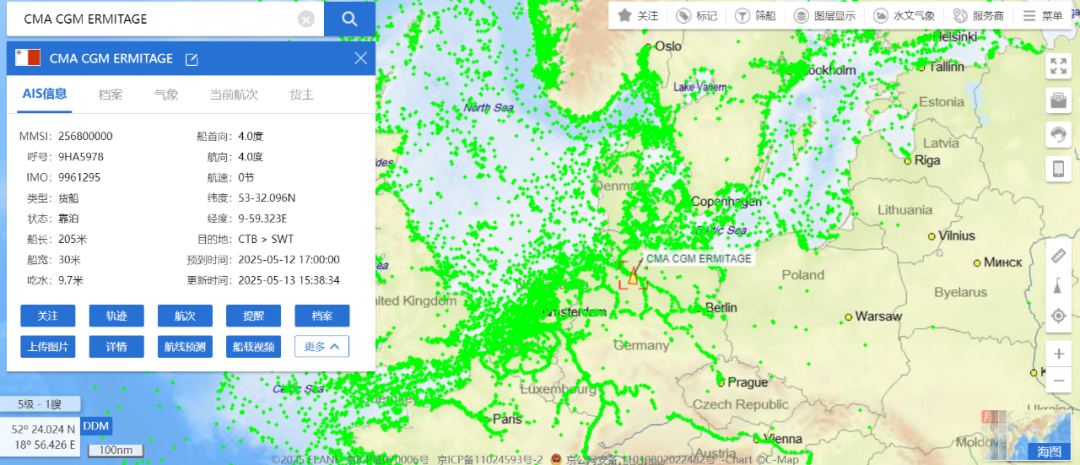This screenshot has width=1080, height=465.
Task: Collapse the 更多 expander
Action: point(322,347)
